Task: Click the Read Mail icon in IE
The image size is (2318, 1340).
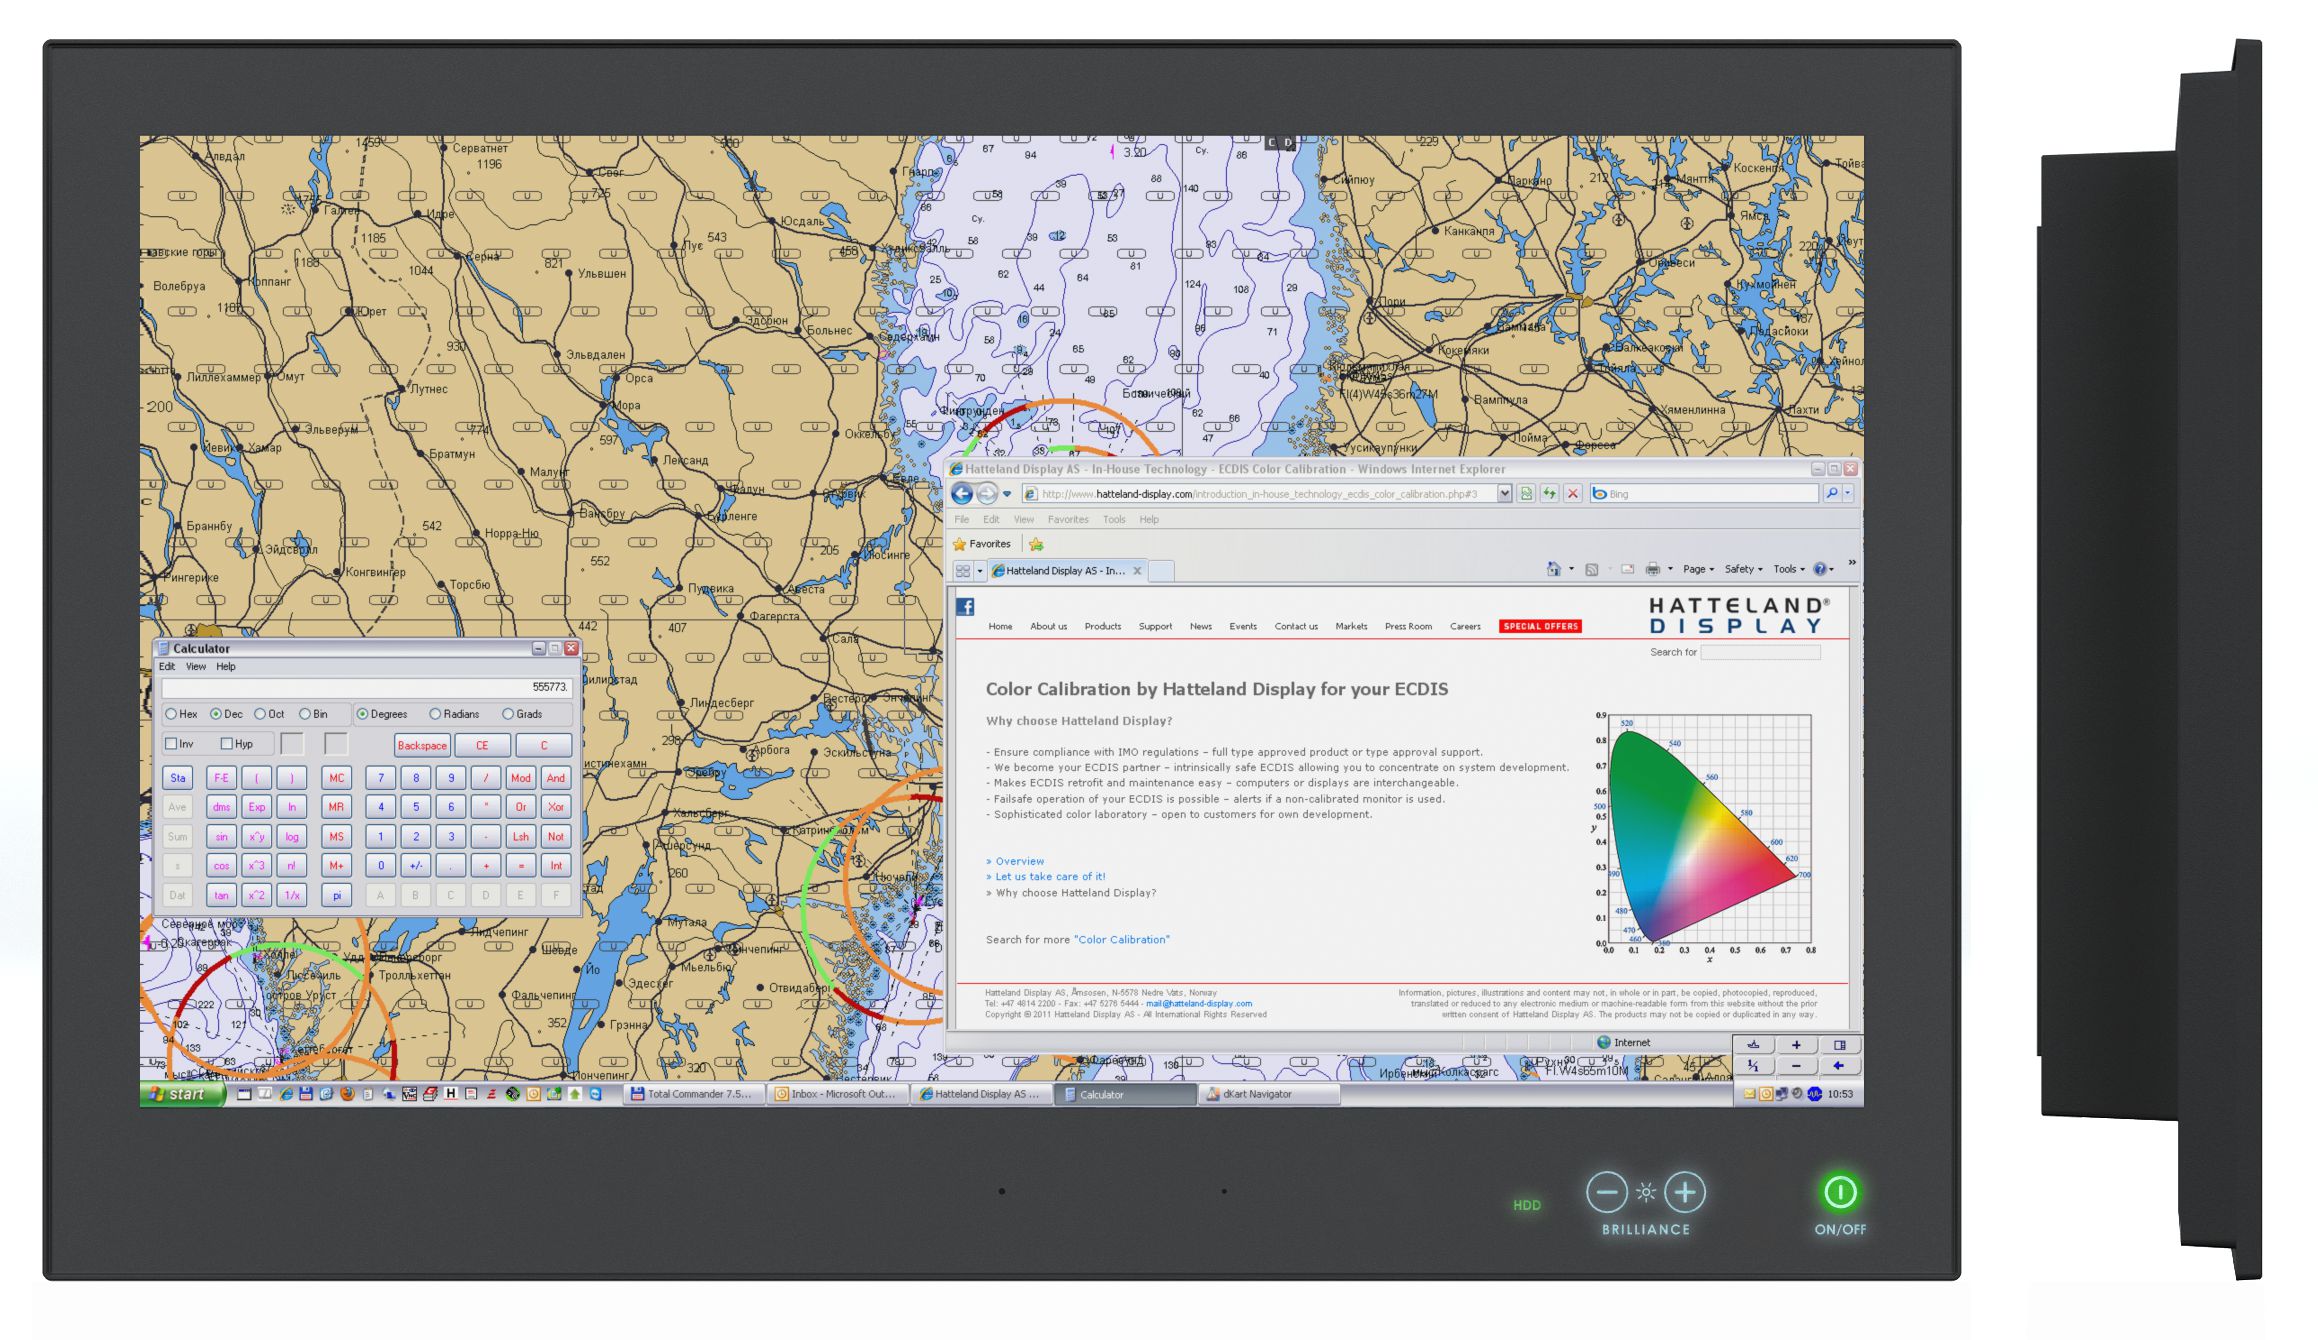Action: pyautogui.click(x=1628, y=569)
